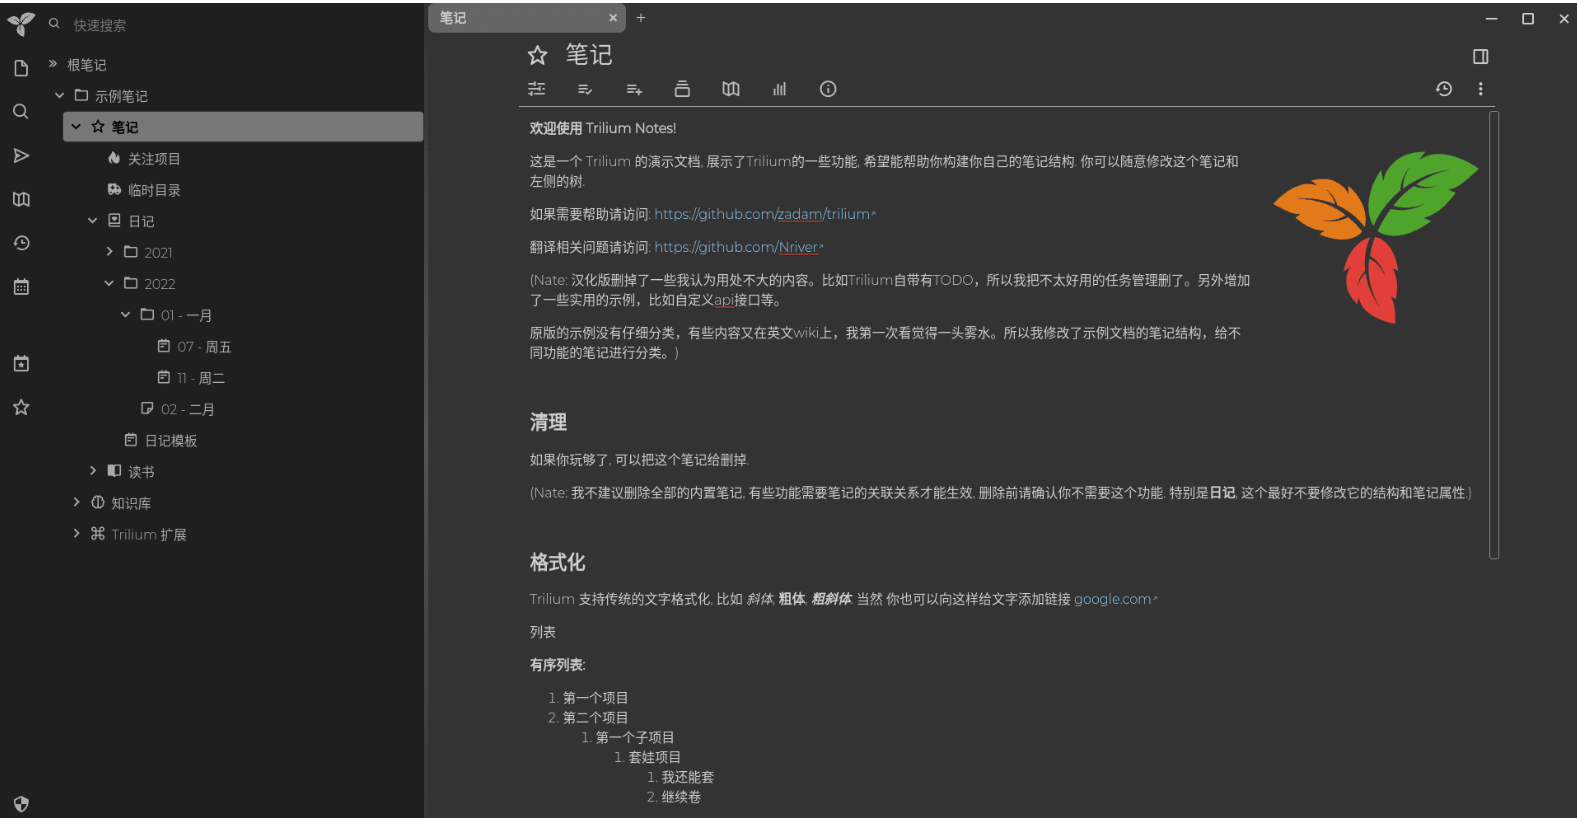Screen dimensions: 1577x818
Task: Open the search notes launcher icon
Action: pos(21,112)
